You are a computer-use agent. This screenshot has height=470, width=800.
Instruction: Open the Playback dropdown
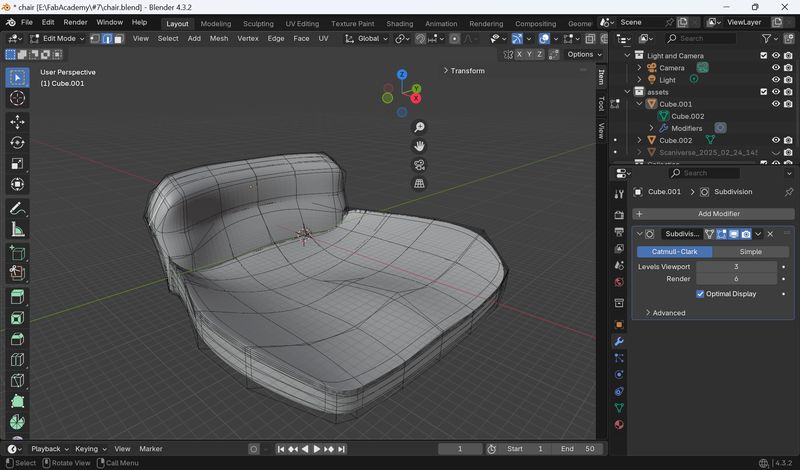point(49,449)
